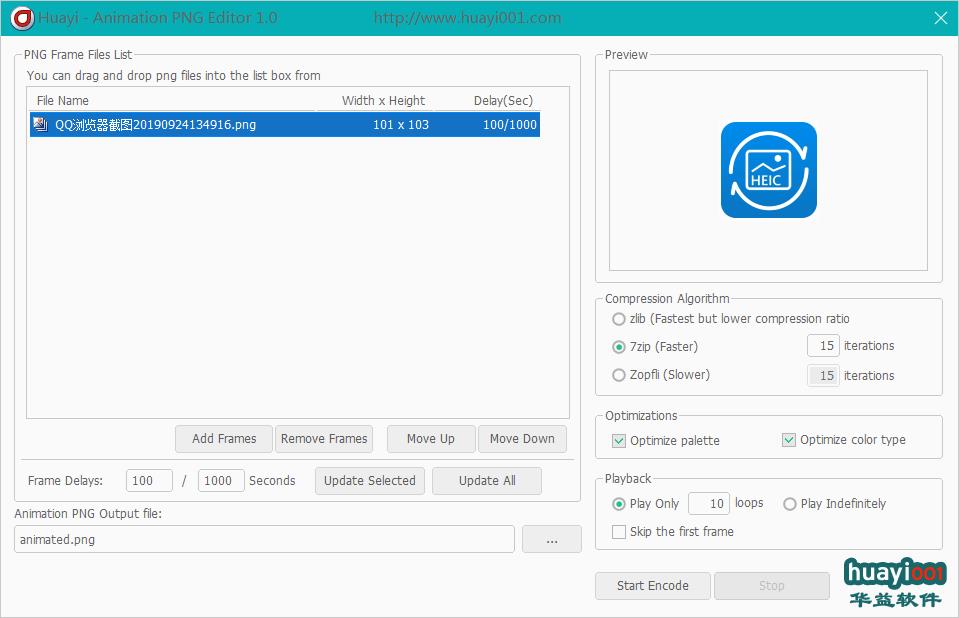
Task: Click the Huayi app logo in title bar
Action: [21, 17]
